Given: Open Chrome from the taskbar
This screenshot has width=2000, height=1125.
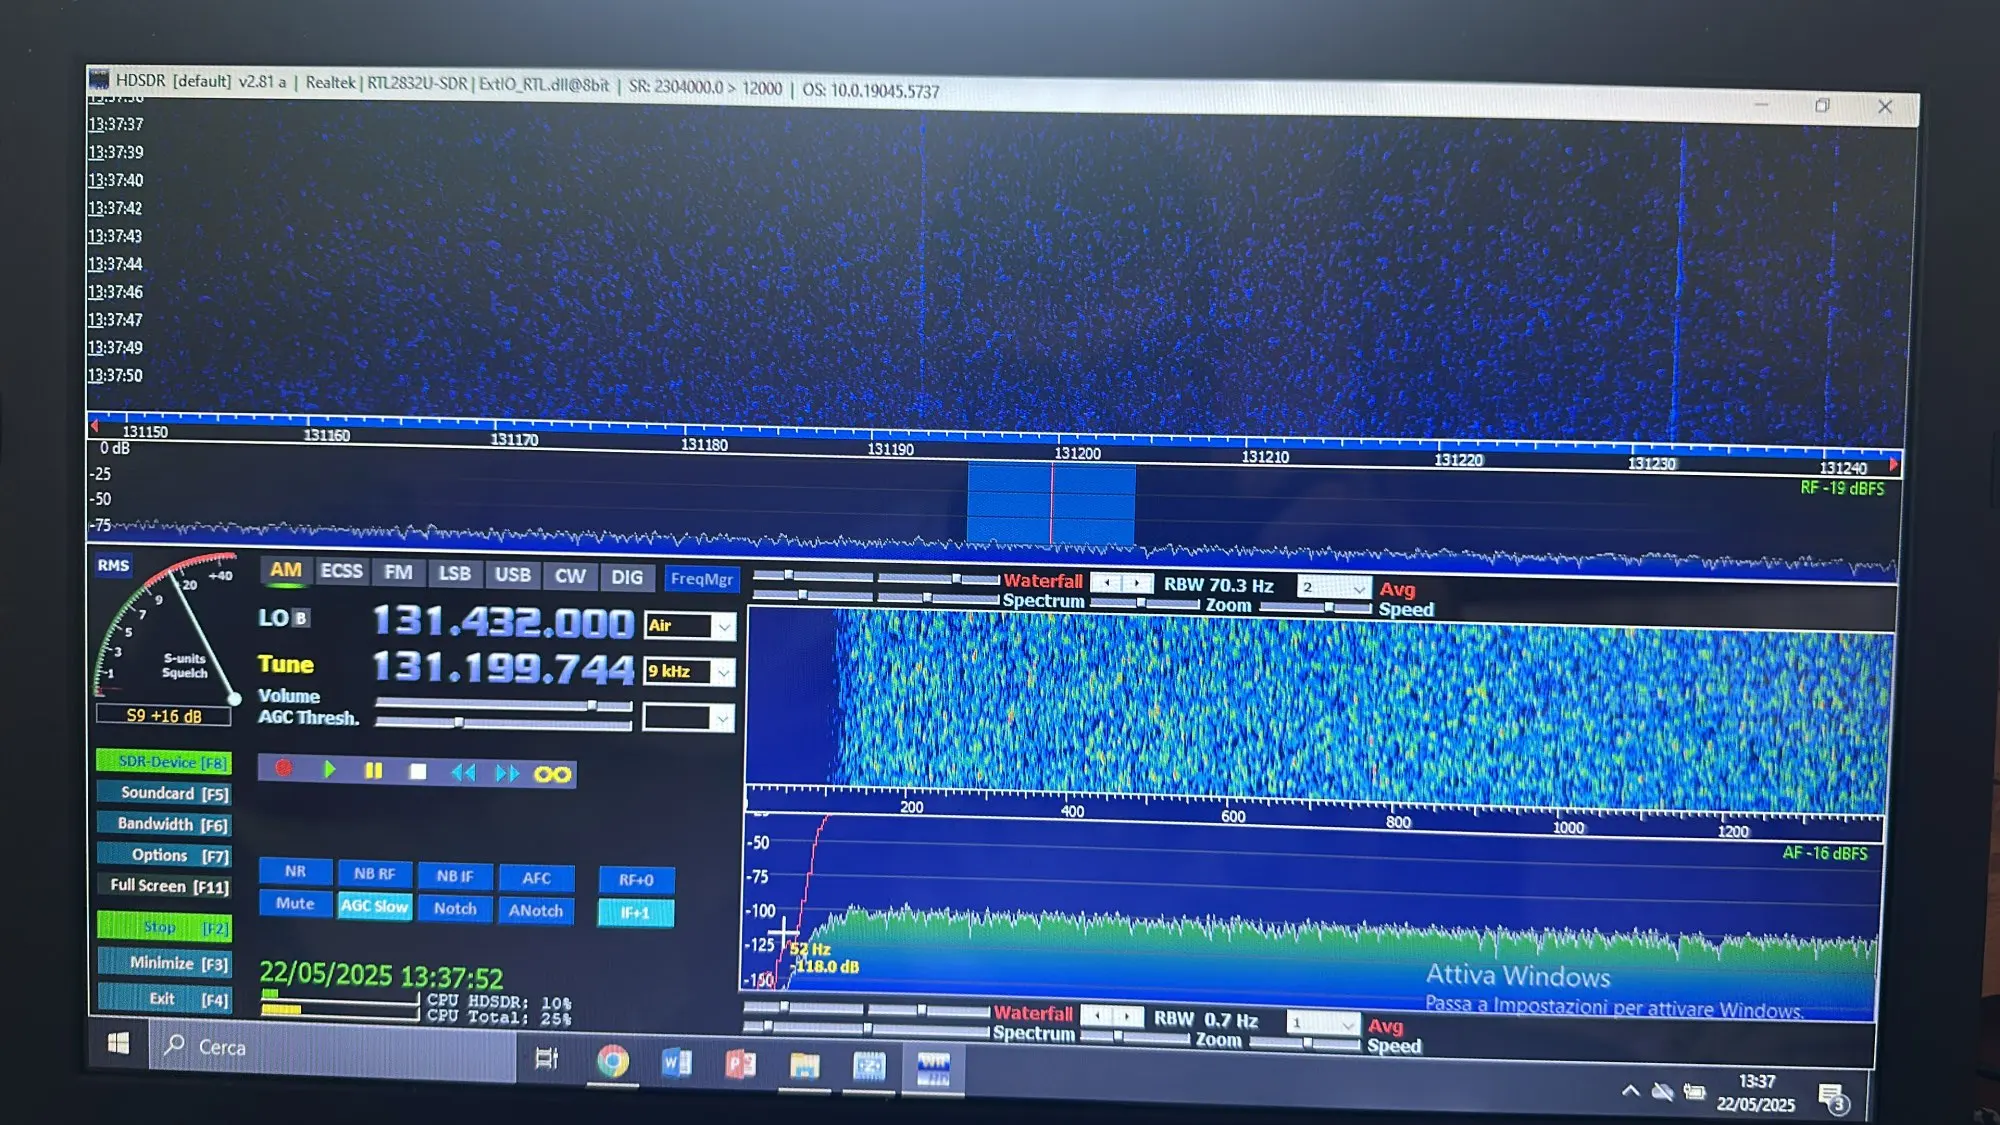Looking at the screenshot, I should click(612, 1062).
